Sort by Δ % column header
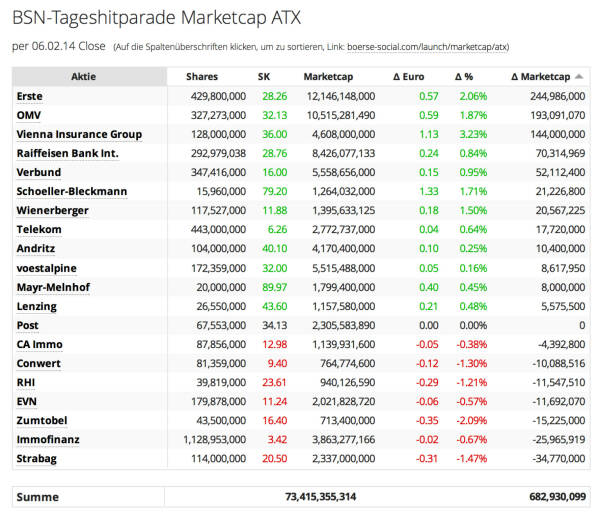Image resolution: width=600 pixels, height=513 pixels. point(464,77)
